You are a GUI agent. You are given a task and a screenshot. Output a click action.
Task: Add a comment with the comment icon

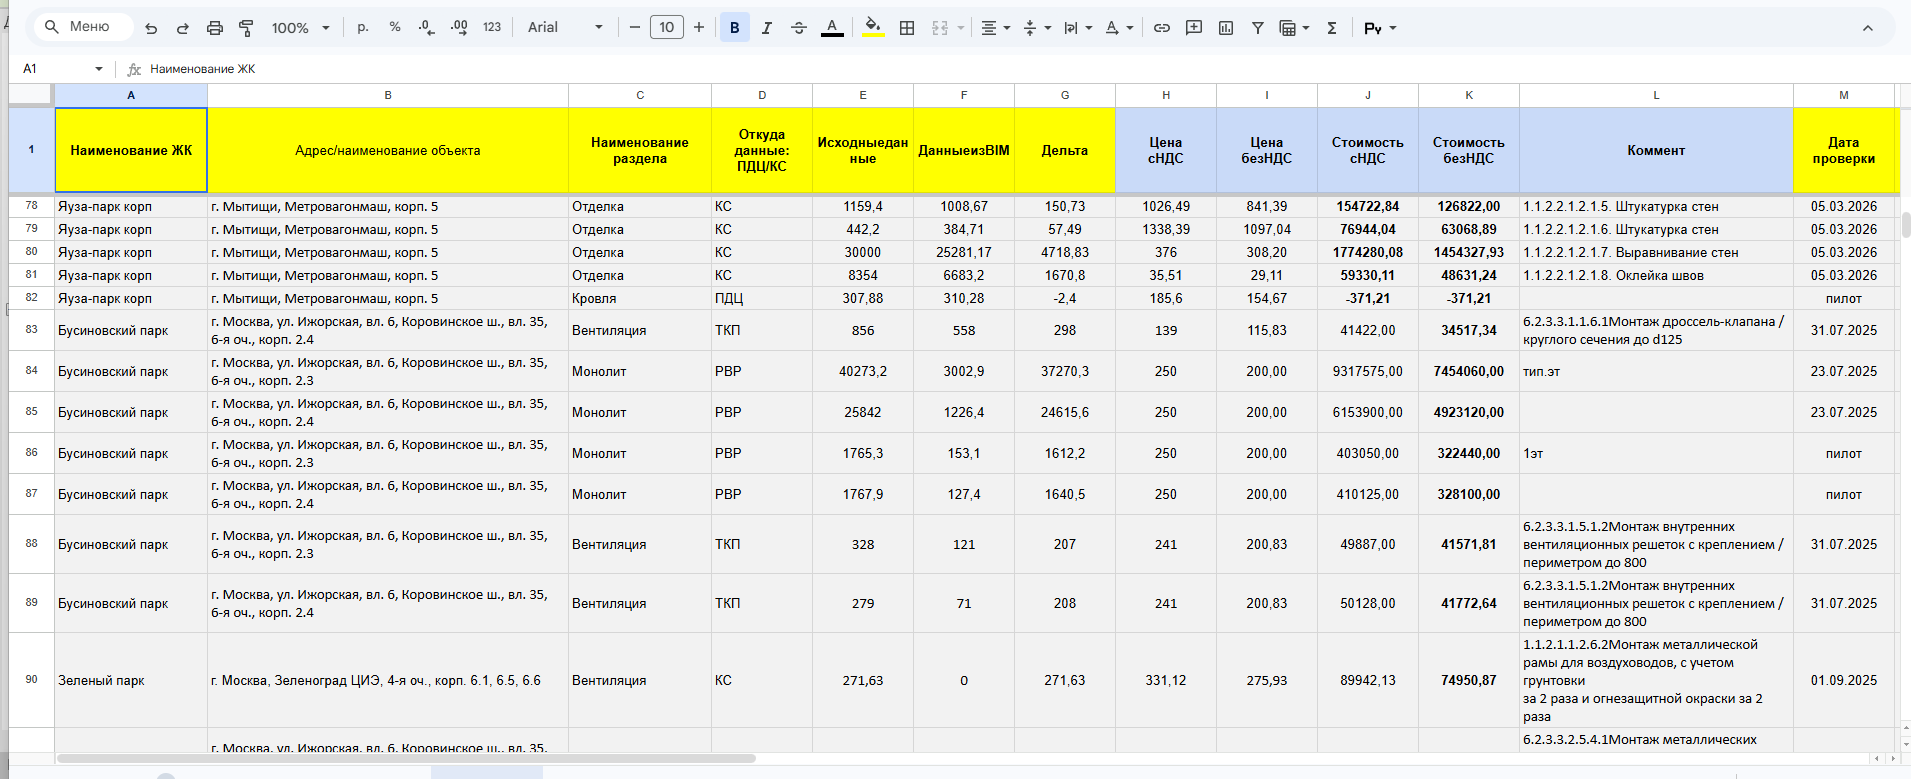(1193, 28)
